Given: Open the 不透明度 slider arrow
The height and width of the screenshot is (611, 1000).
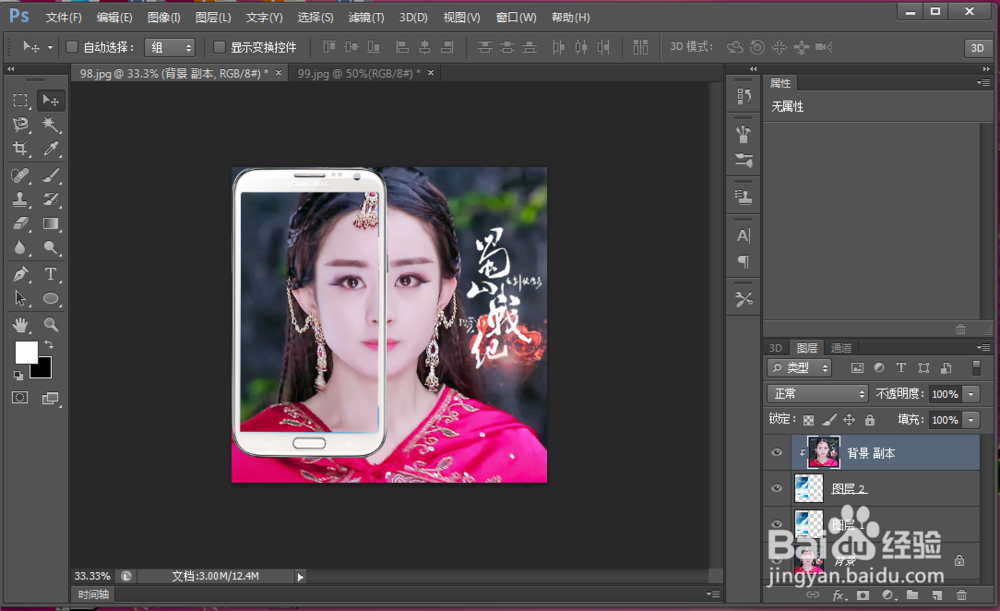Looking at the screenshot, I should pos(971,394).
